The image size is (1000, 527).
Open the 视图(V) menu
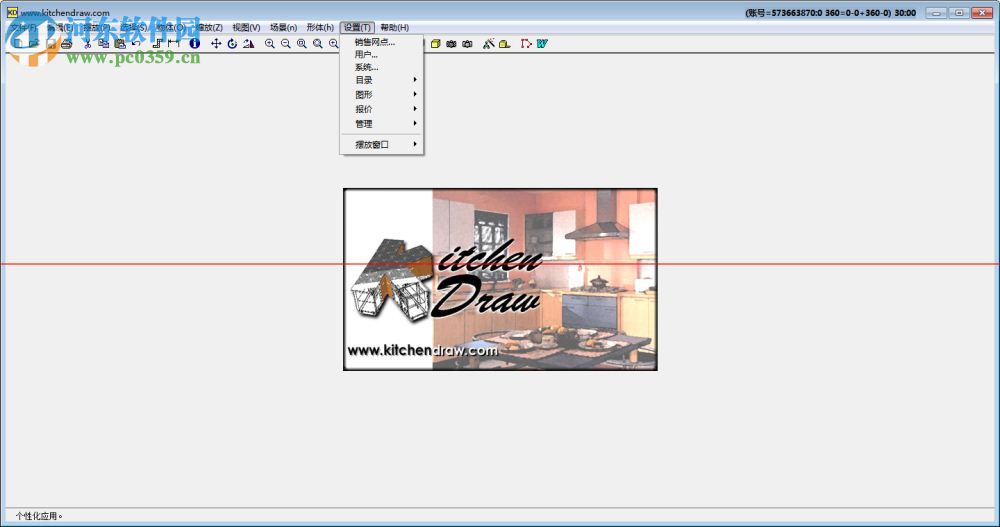(246, 27)
